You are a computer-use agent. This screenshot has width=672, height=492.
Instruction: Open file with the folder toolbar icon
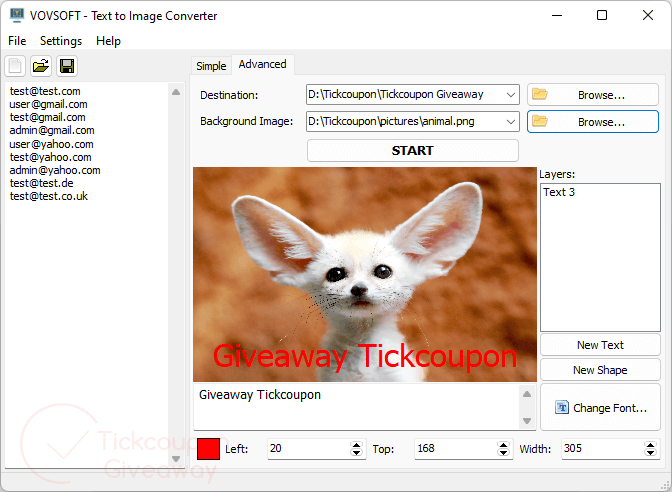(x=41, y=66)
